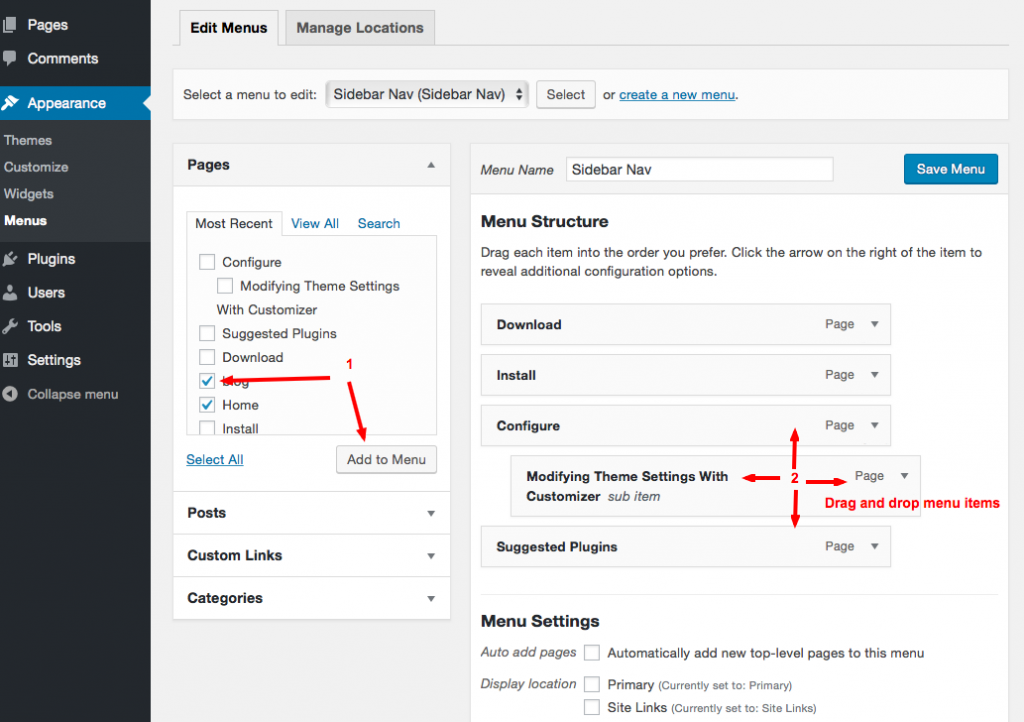Click the Suggested Plugins menu structure item

pyautogui.click(x=686, y=546)
